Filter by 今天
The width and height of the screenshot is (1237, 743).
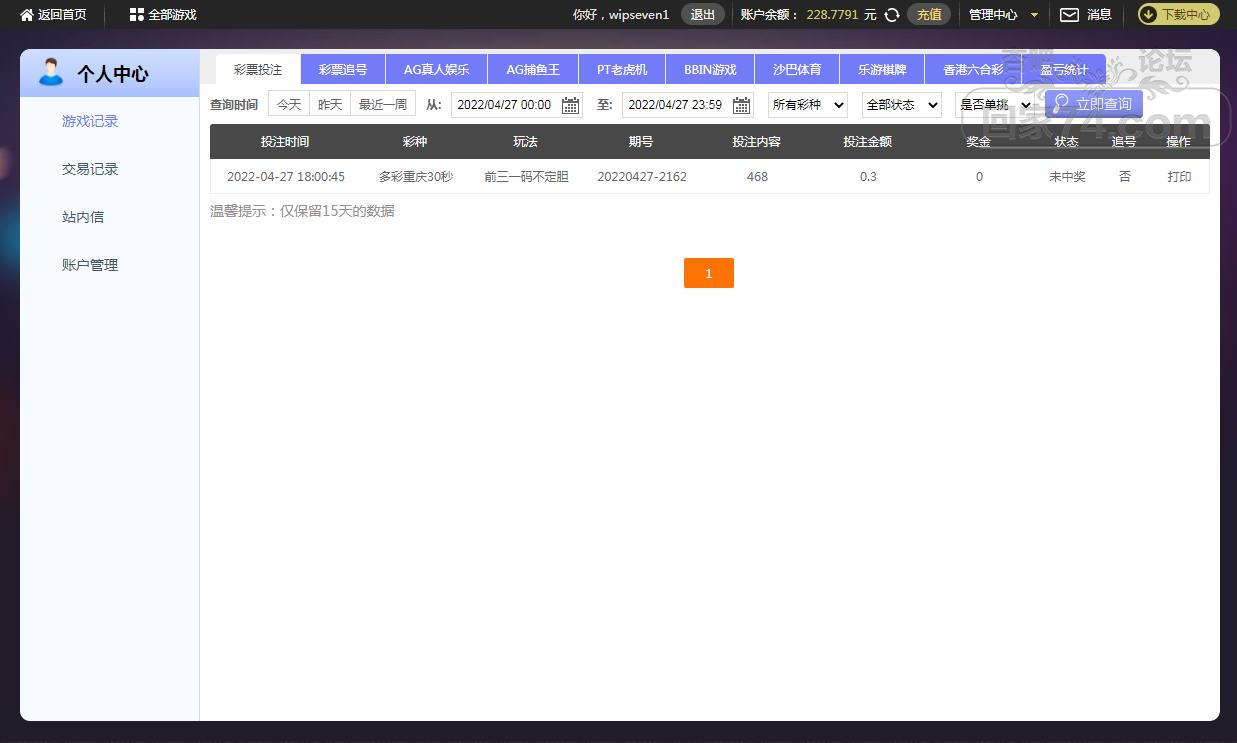pos(289,104)
